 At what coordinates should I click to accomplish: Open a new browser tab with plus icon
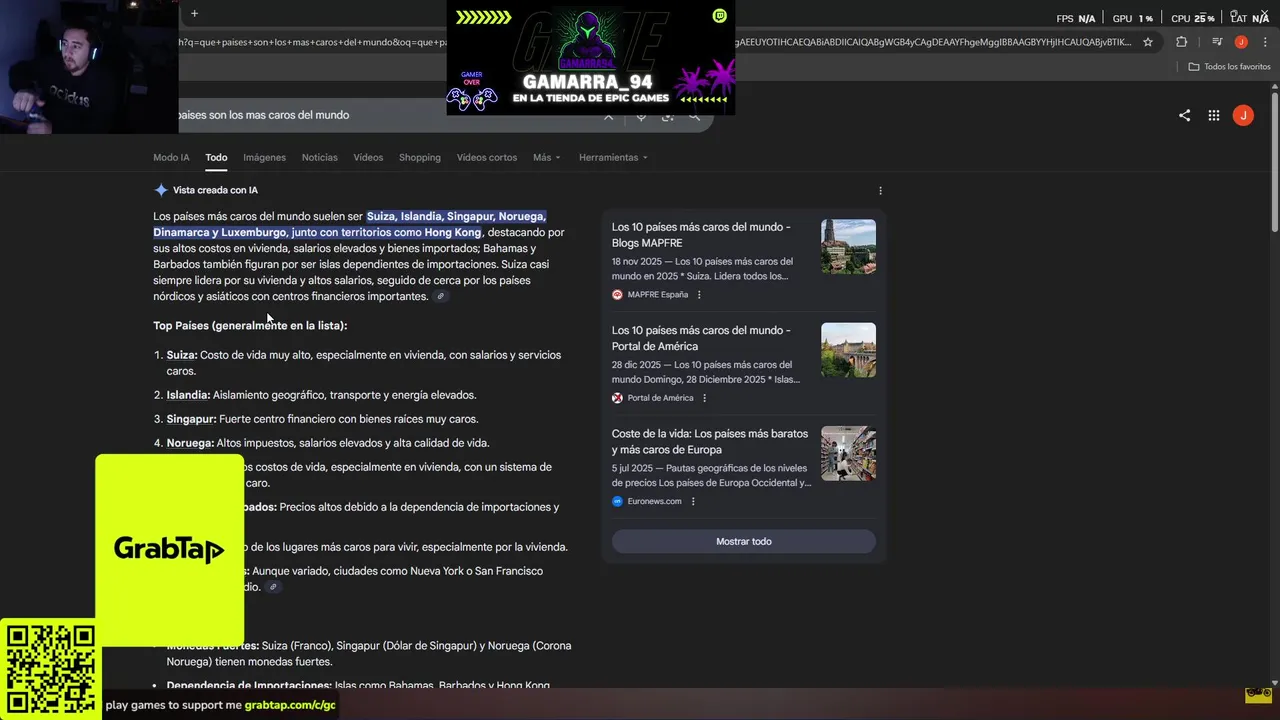194,14
